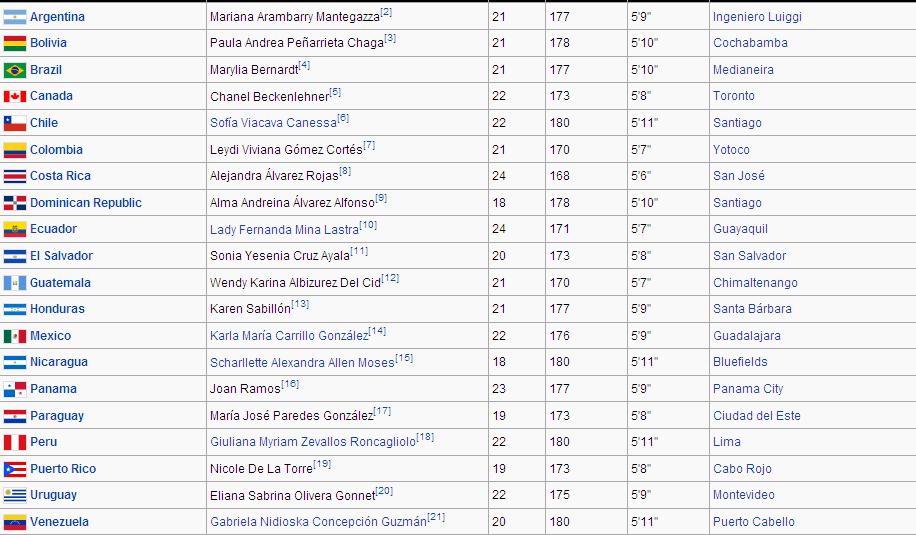The width and height of the screenshot is (916, 535).
Task: Open Karla María Carrillo González link
Action: [x=289, y=336]
